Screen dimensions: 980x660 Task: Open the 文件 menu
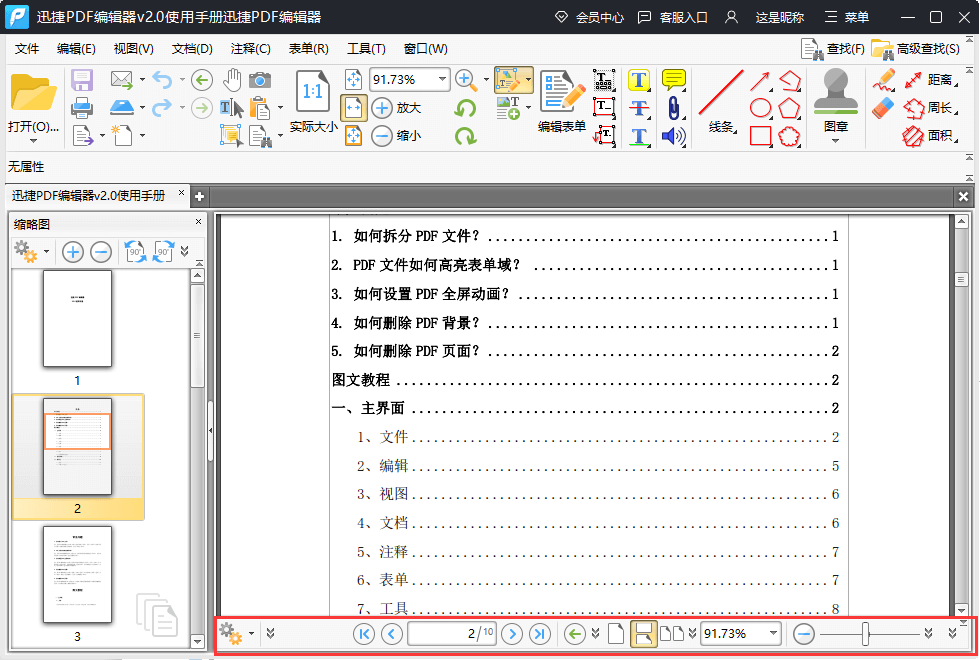click(27, 49)
